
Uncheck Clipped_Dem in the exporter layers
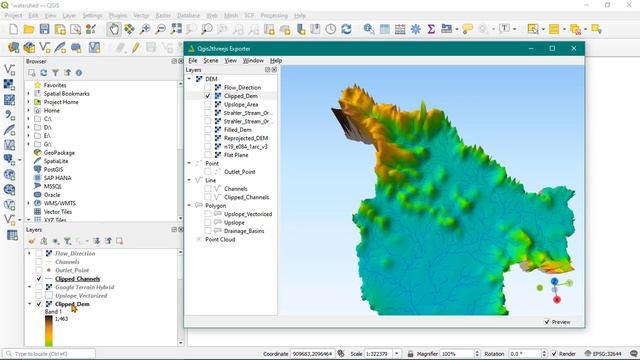208,96
